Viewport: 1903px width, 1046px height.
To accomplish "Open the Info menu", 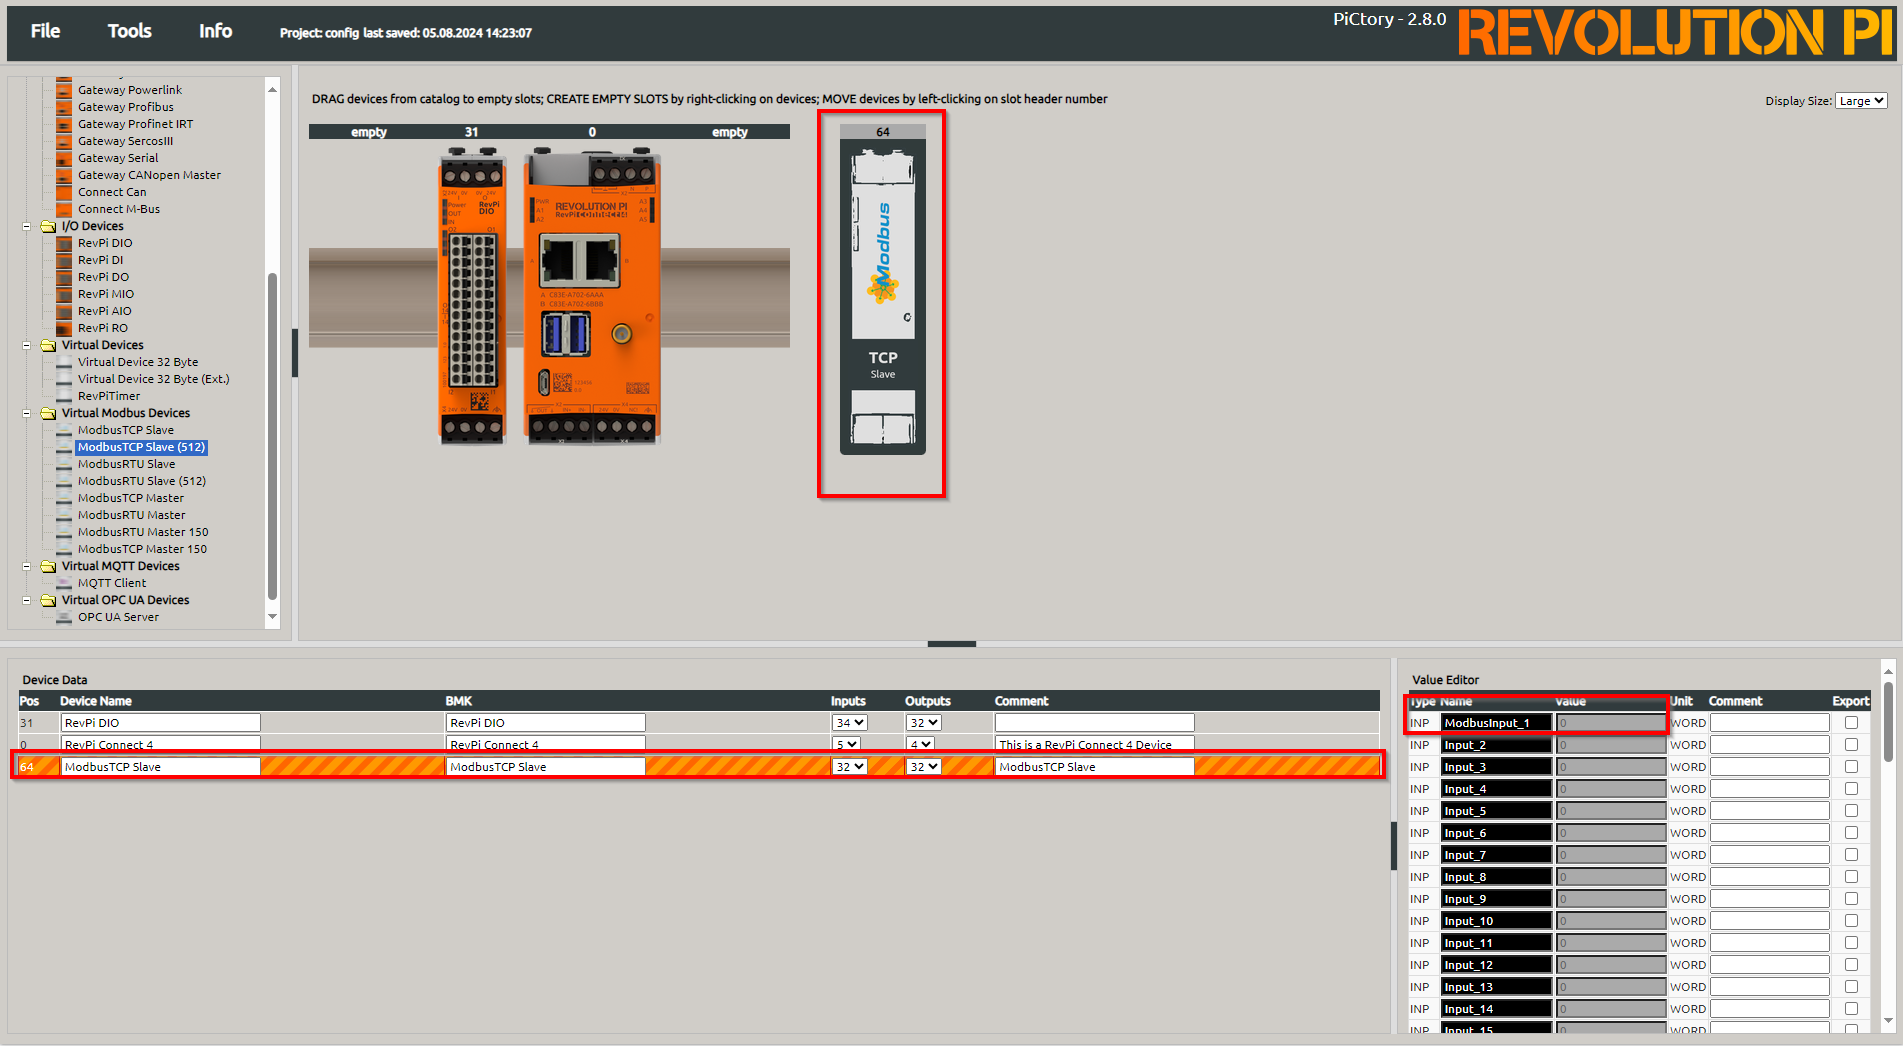I will pyautogui.click(x=215, y=31).
